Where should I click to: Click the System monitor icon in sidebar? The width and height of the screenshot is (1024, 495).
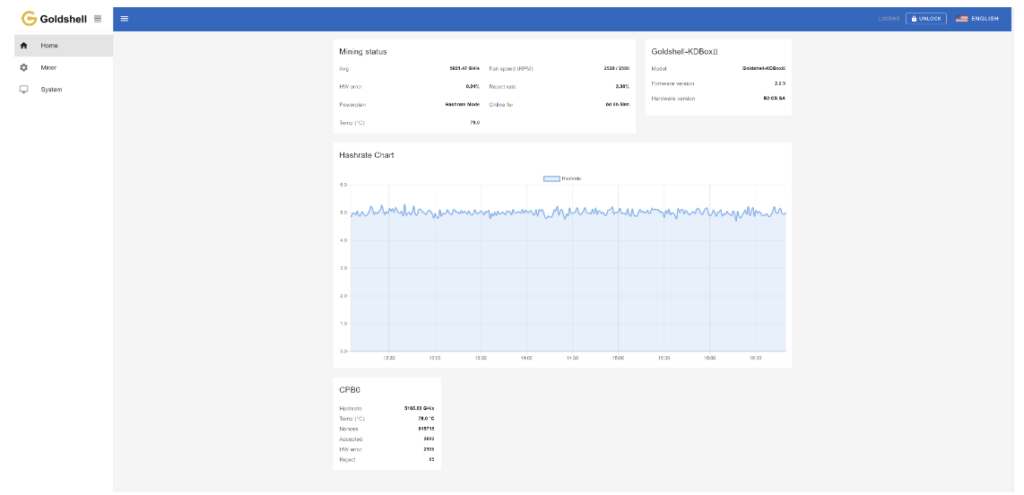pos(24,89)
